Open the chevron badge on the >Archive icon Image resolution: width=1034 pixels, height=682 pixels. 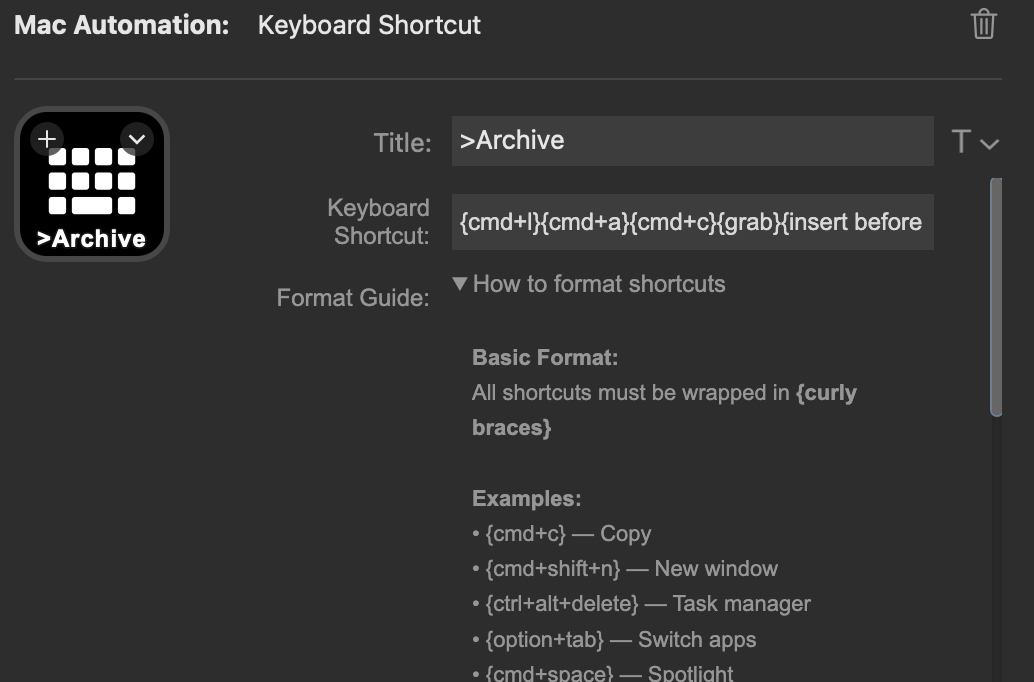[137, 139]
